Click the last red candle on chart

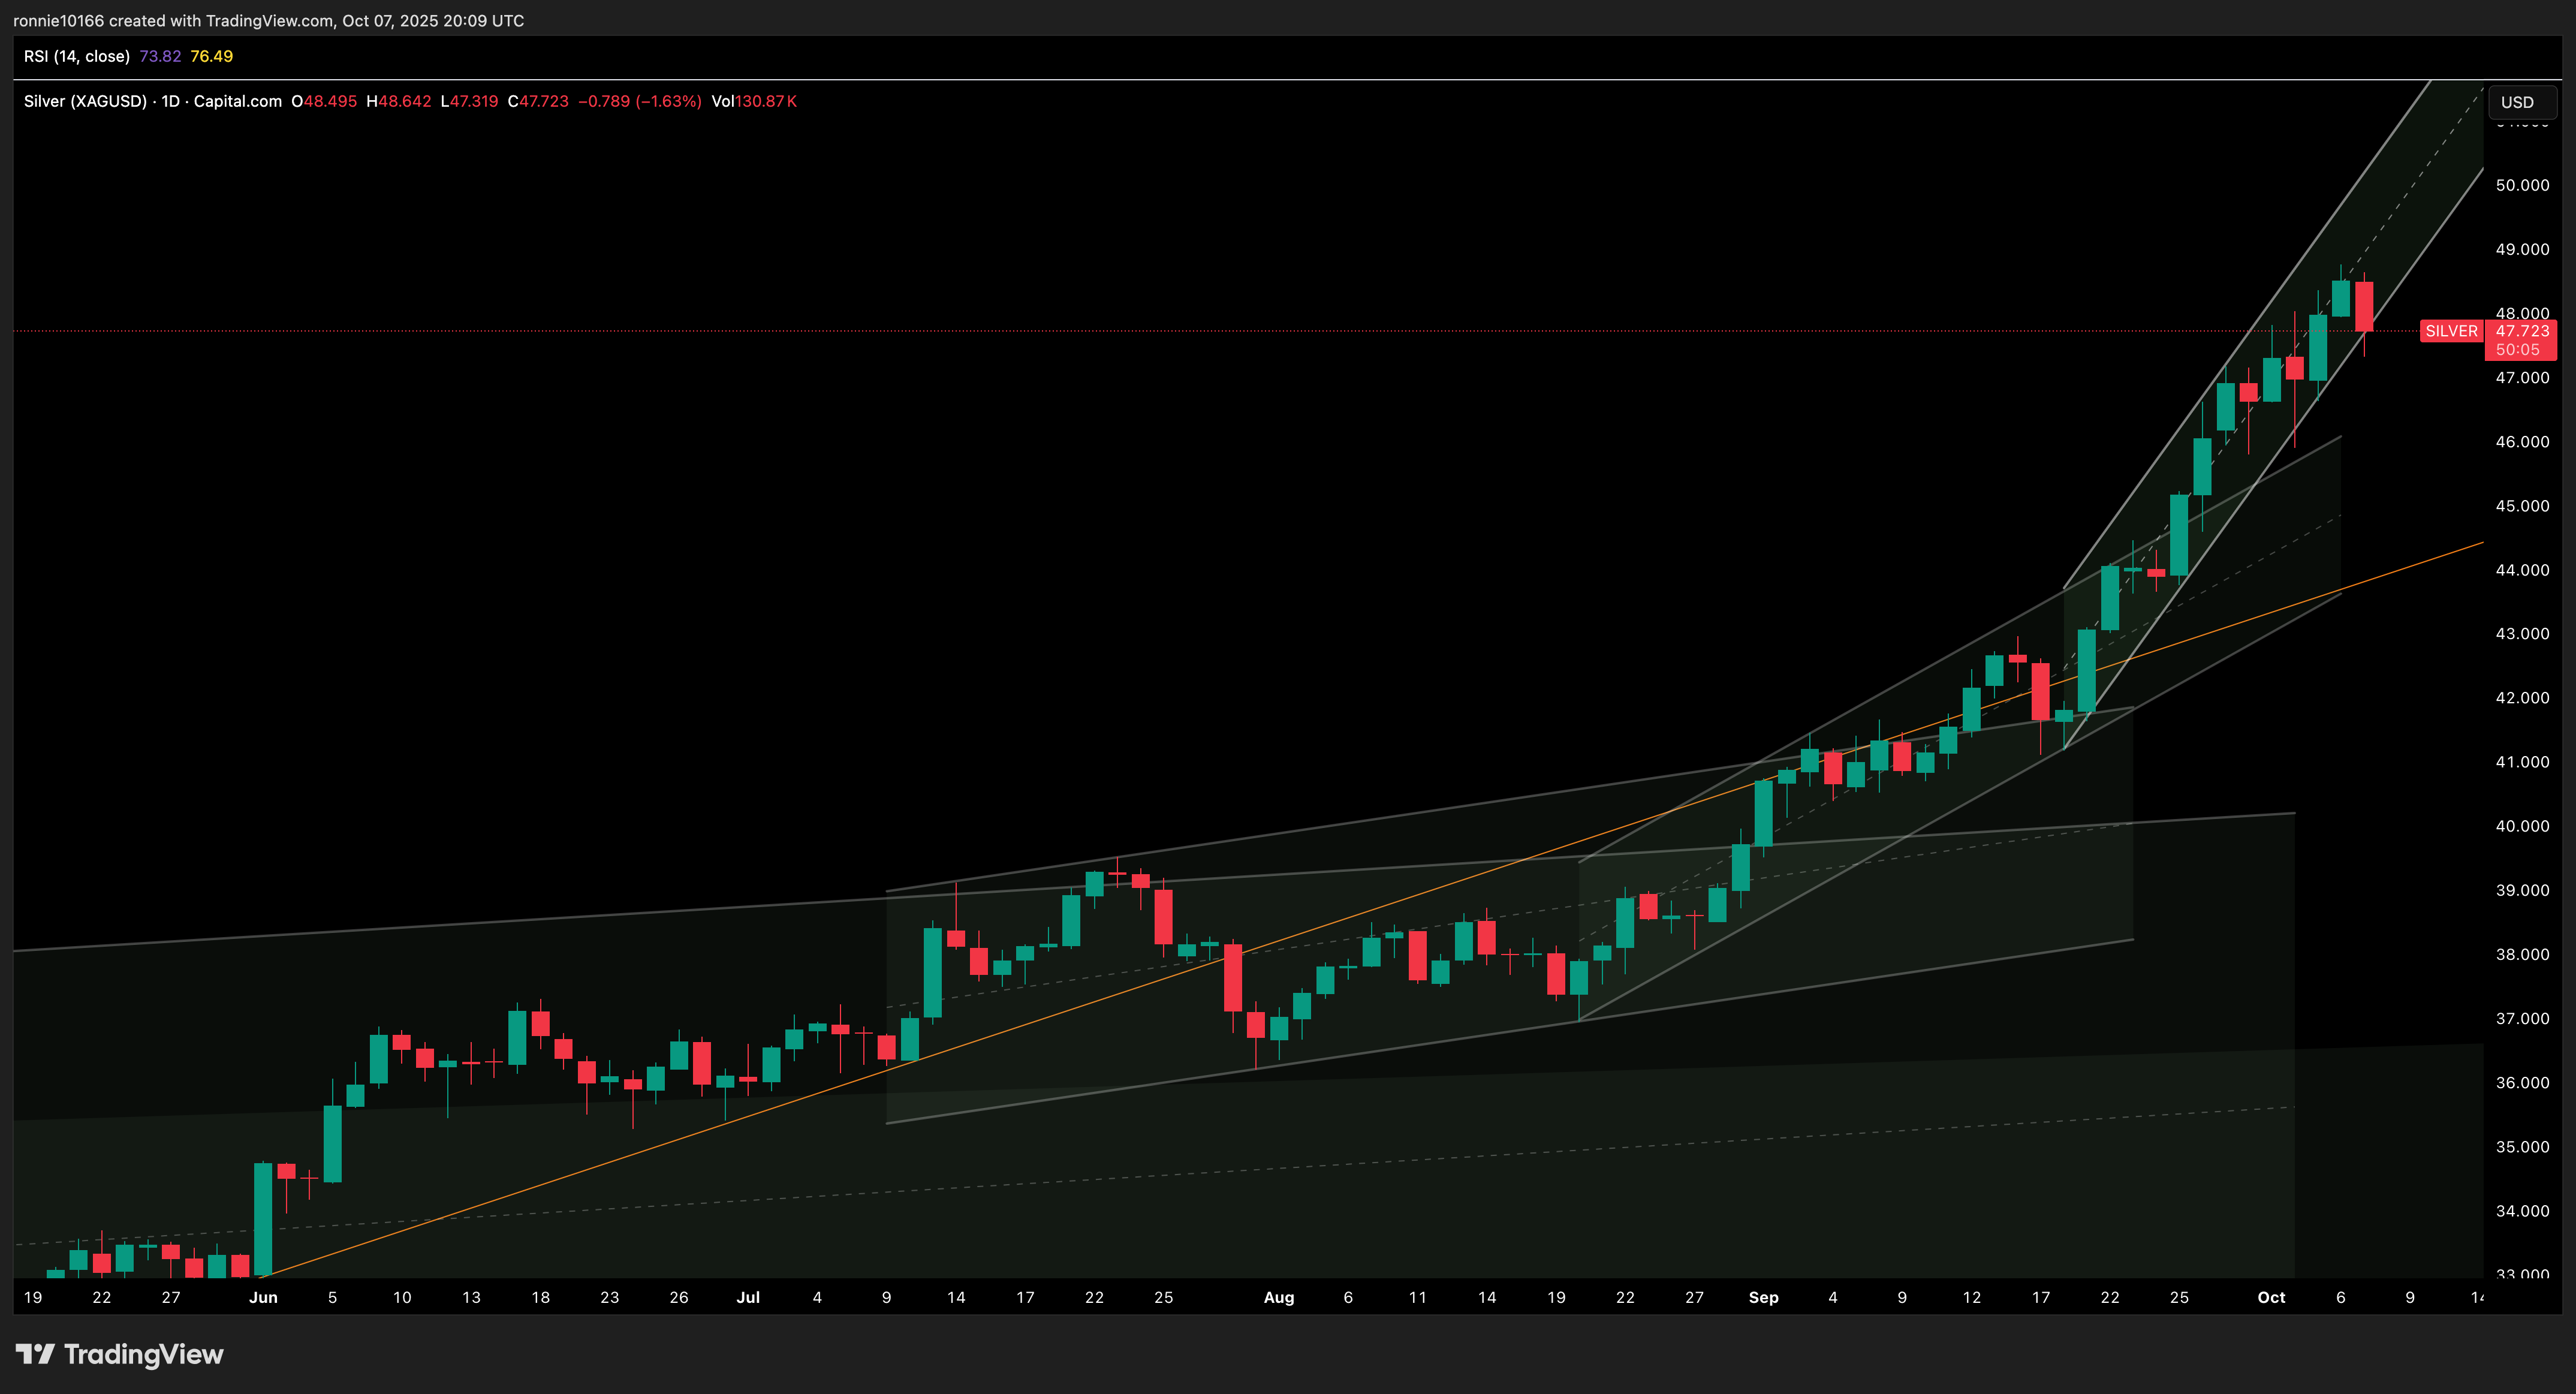[2364, 306]
